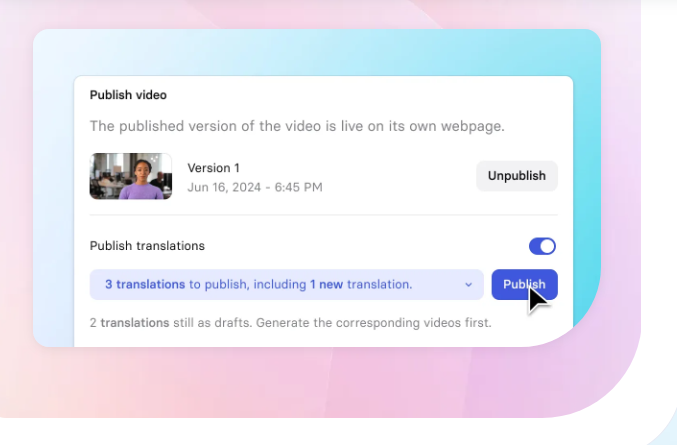Click the 'Publish translations' label
The height and width of the screenshot is (445, 677).
[147, 246]
